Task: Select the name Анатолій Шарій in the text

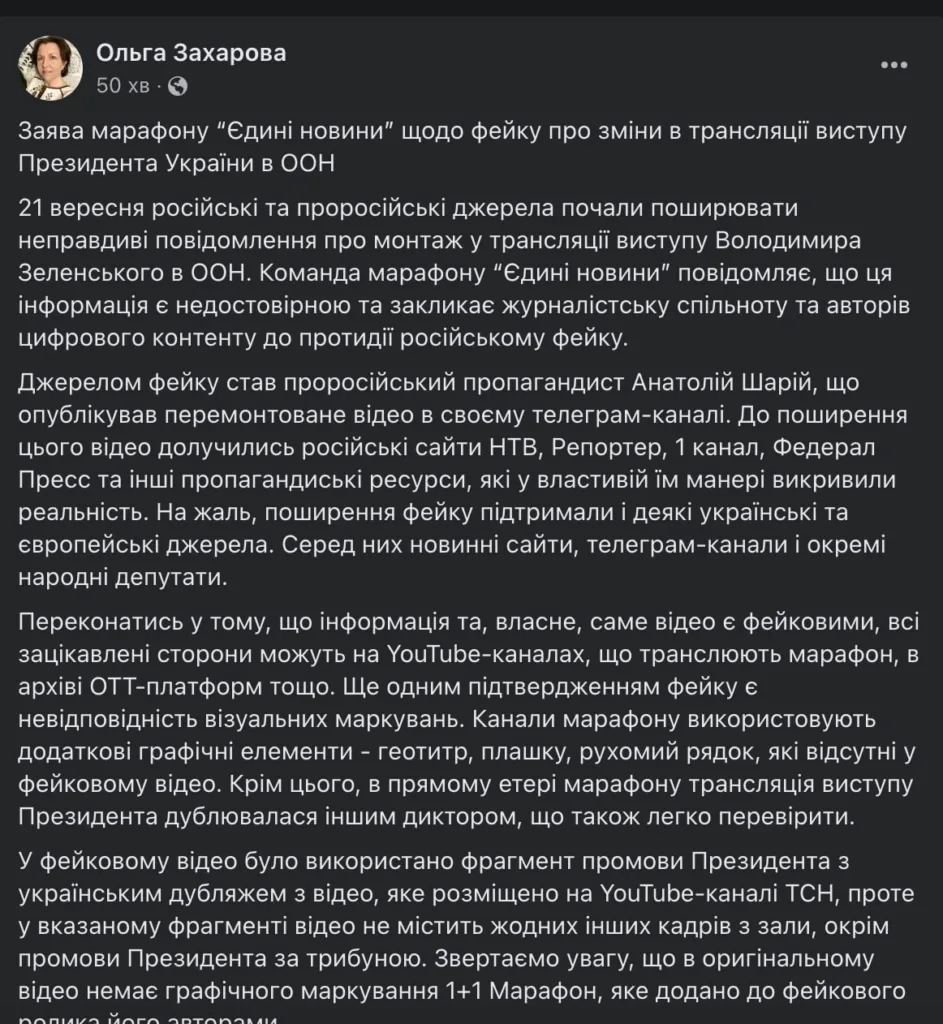Action: [x=723, y=382]
